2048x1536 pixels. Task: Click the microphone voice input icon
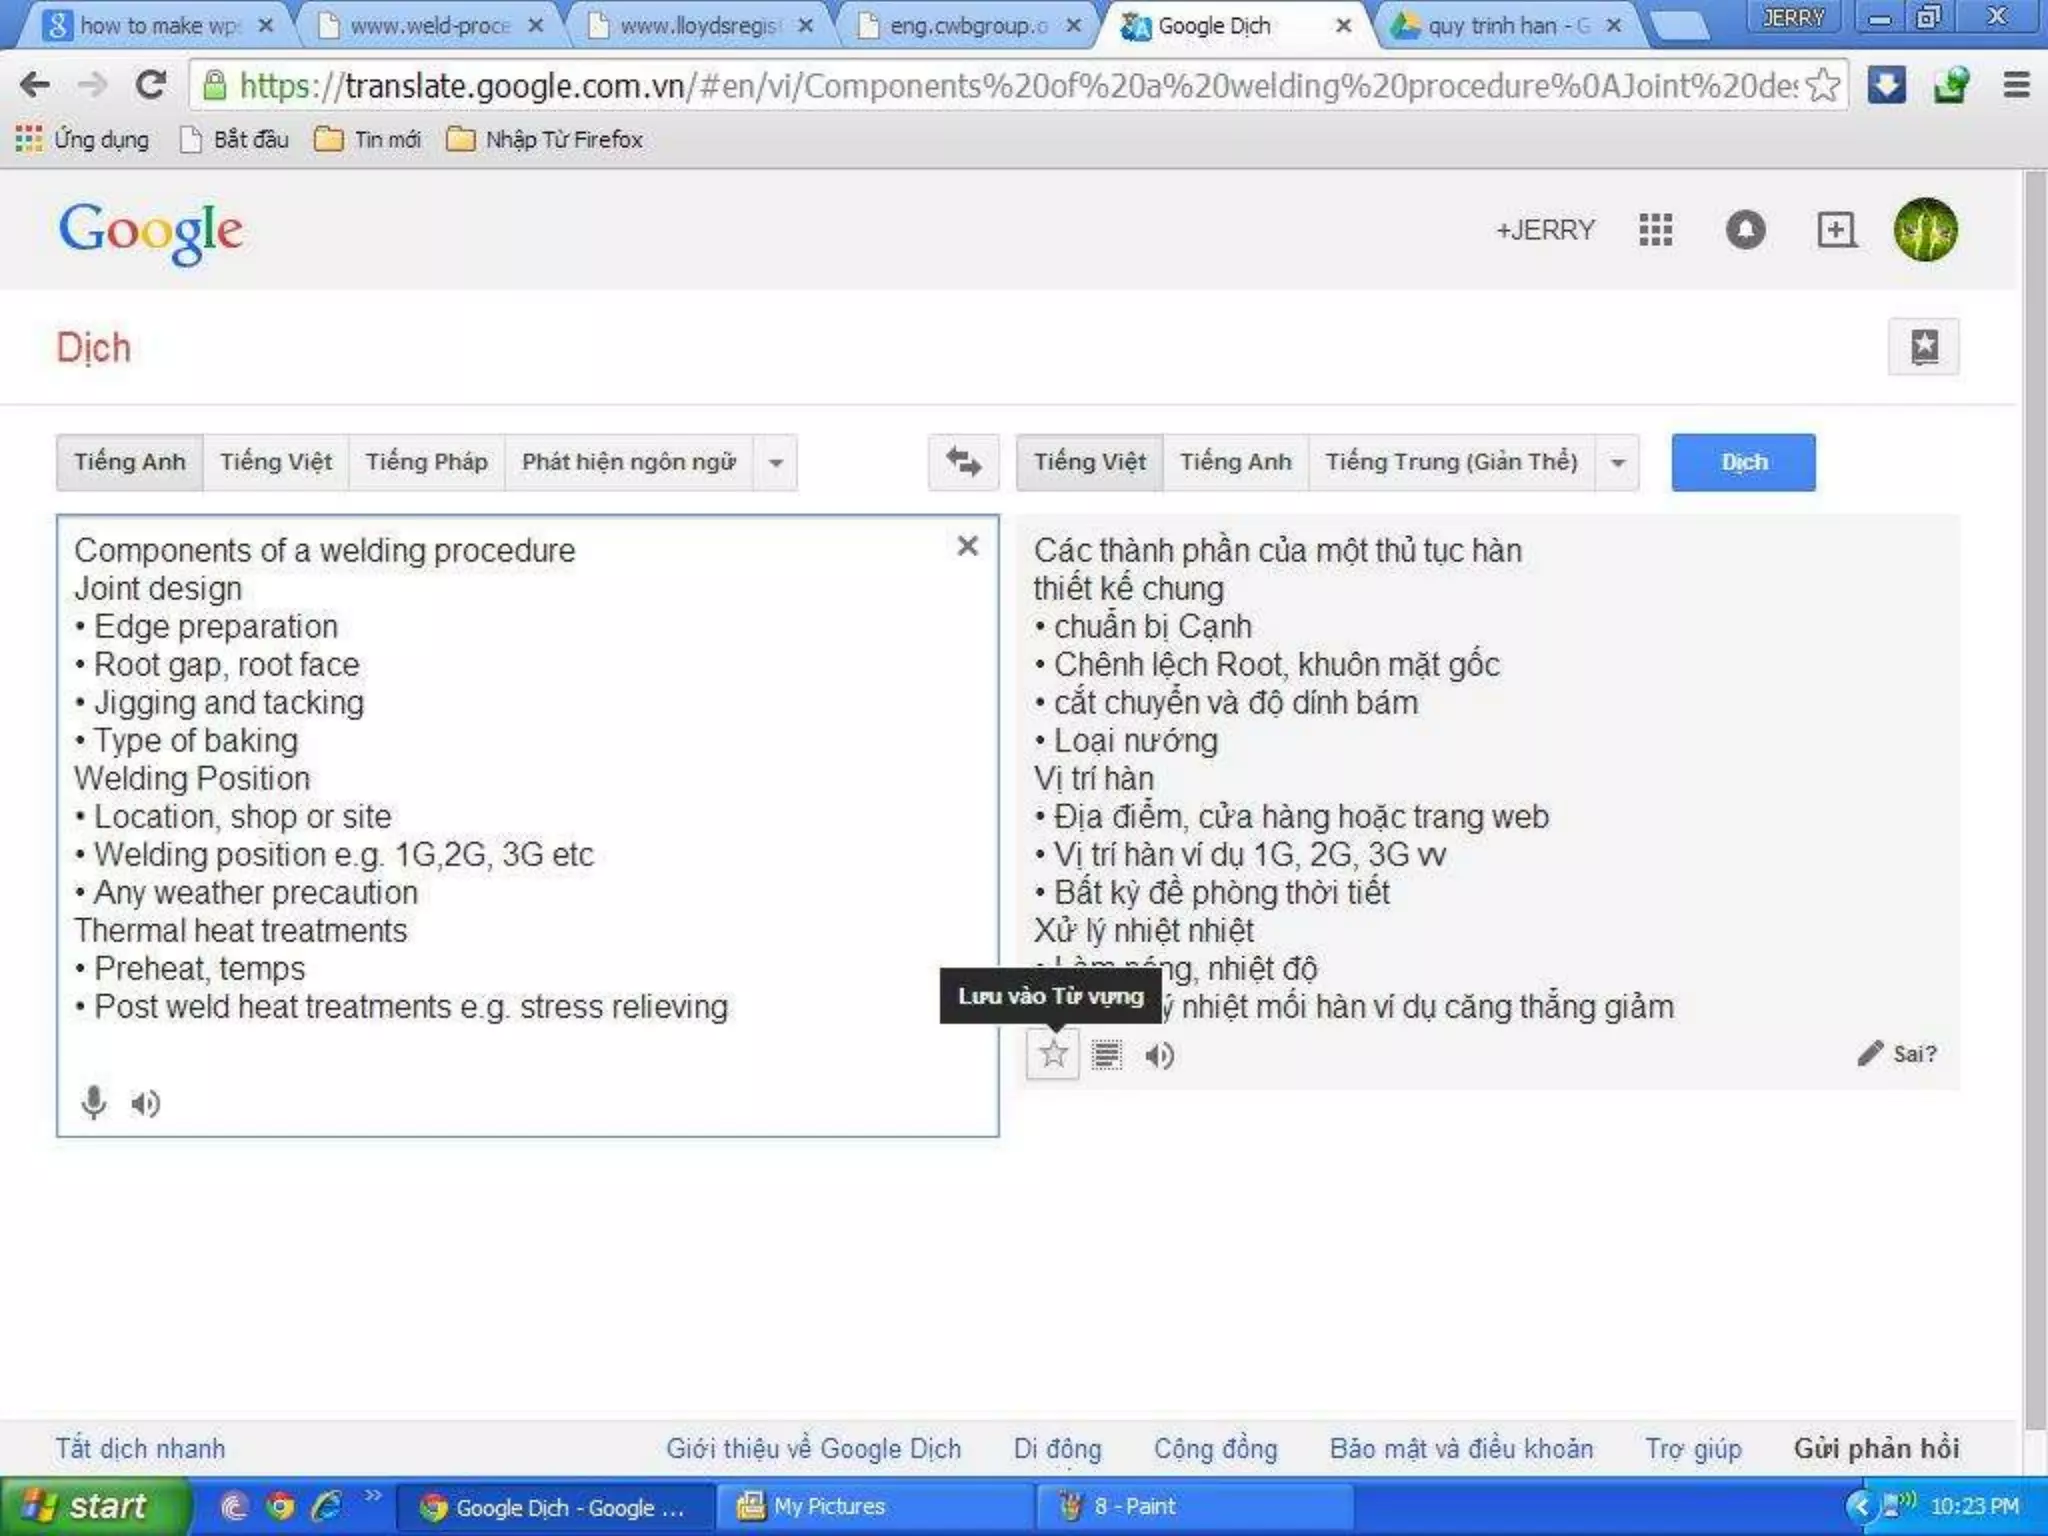coord(93,1103)
